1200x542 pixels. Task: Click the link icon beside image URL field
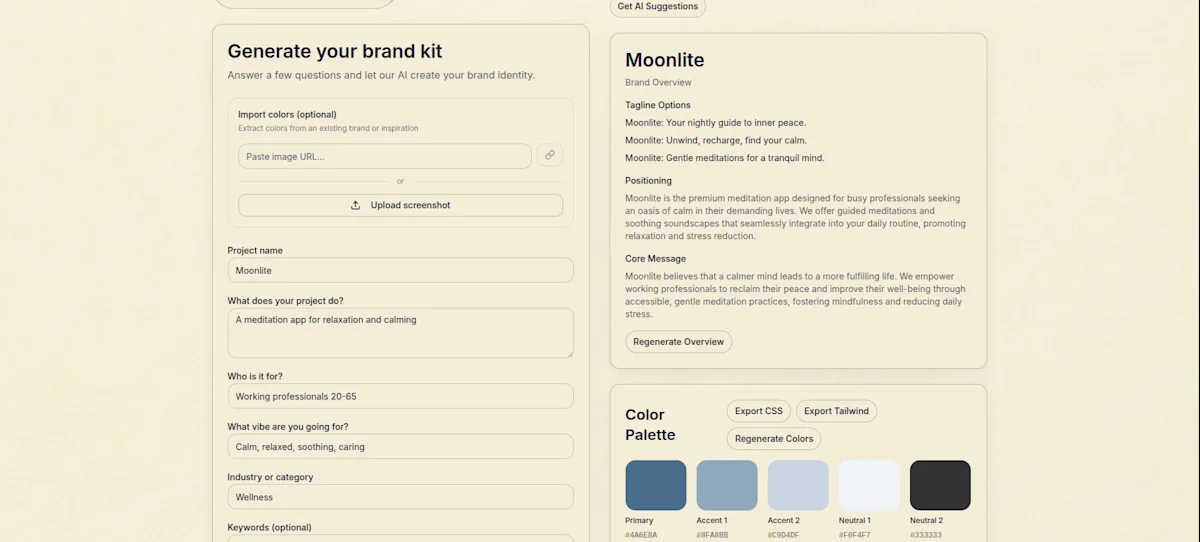point(549,155)
